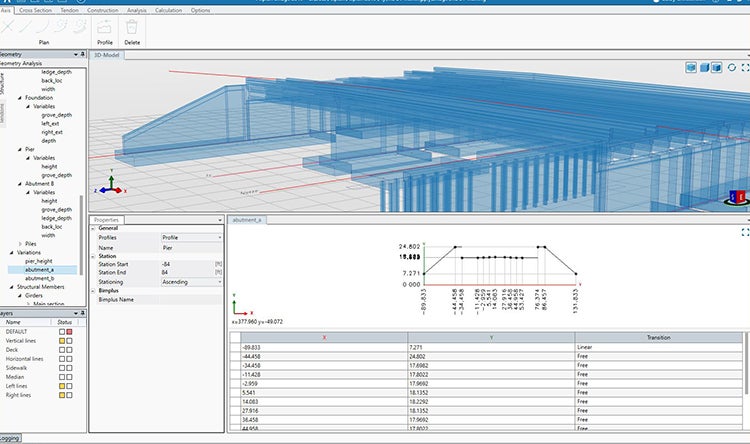Select the curve Plan tool

43,26
